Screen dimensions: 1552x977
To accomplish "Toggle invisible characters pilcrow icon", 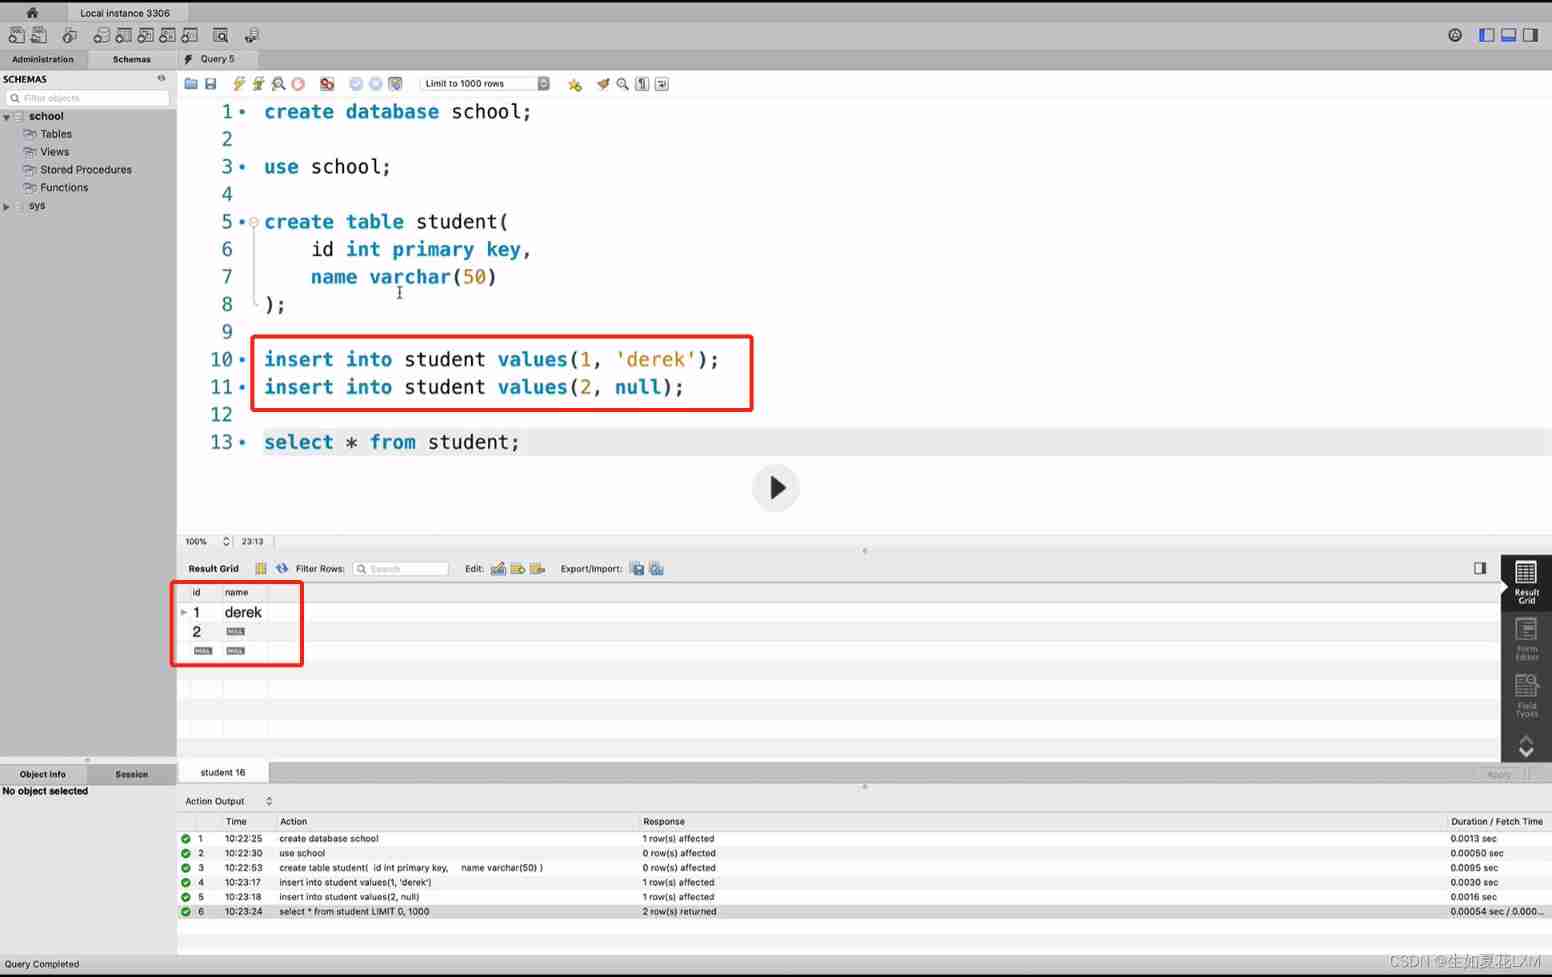I will point(642,84).
